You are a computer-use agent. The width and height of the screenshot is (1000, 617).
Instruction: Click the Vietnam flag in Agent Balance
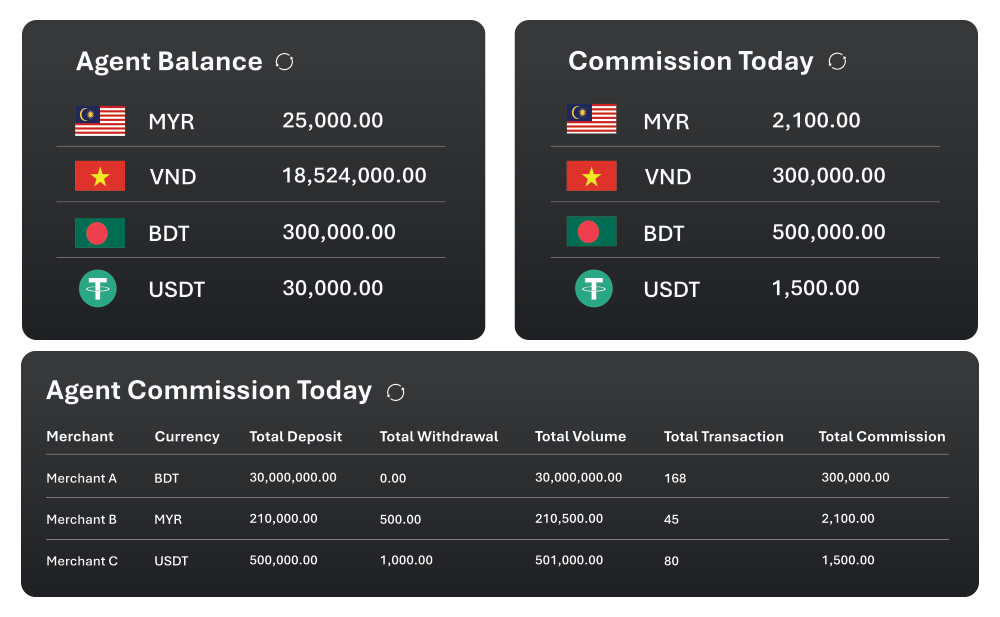tap(100, 176)
